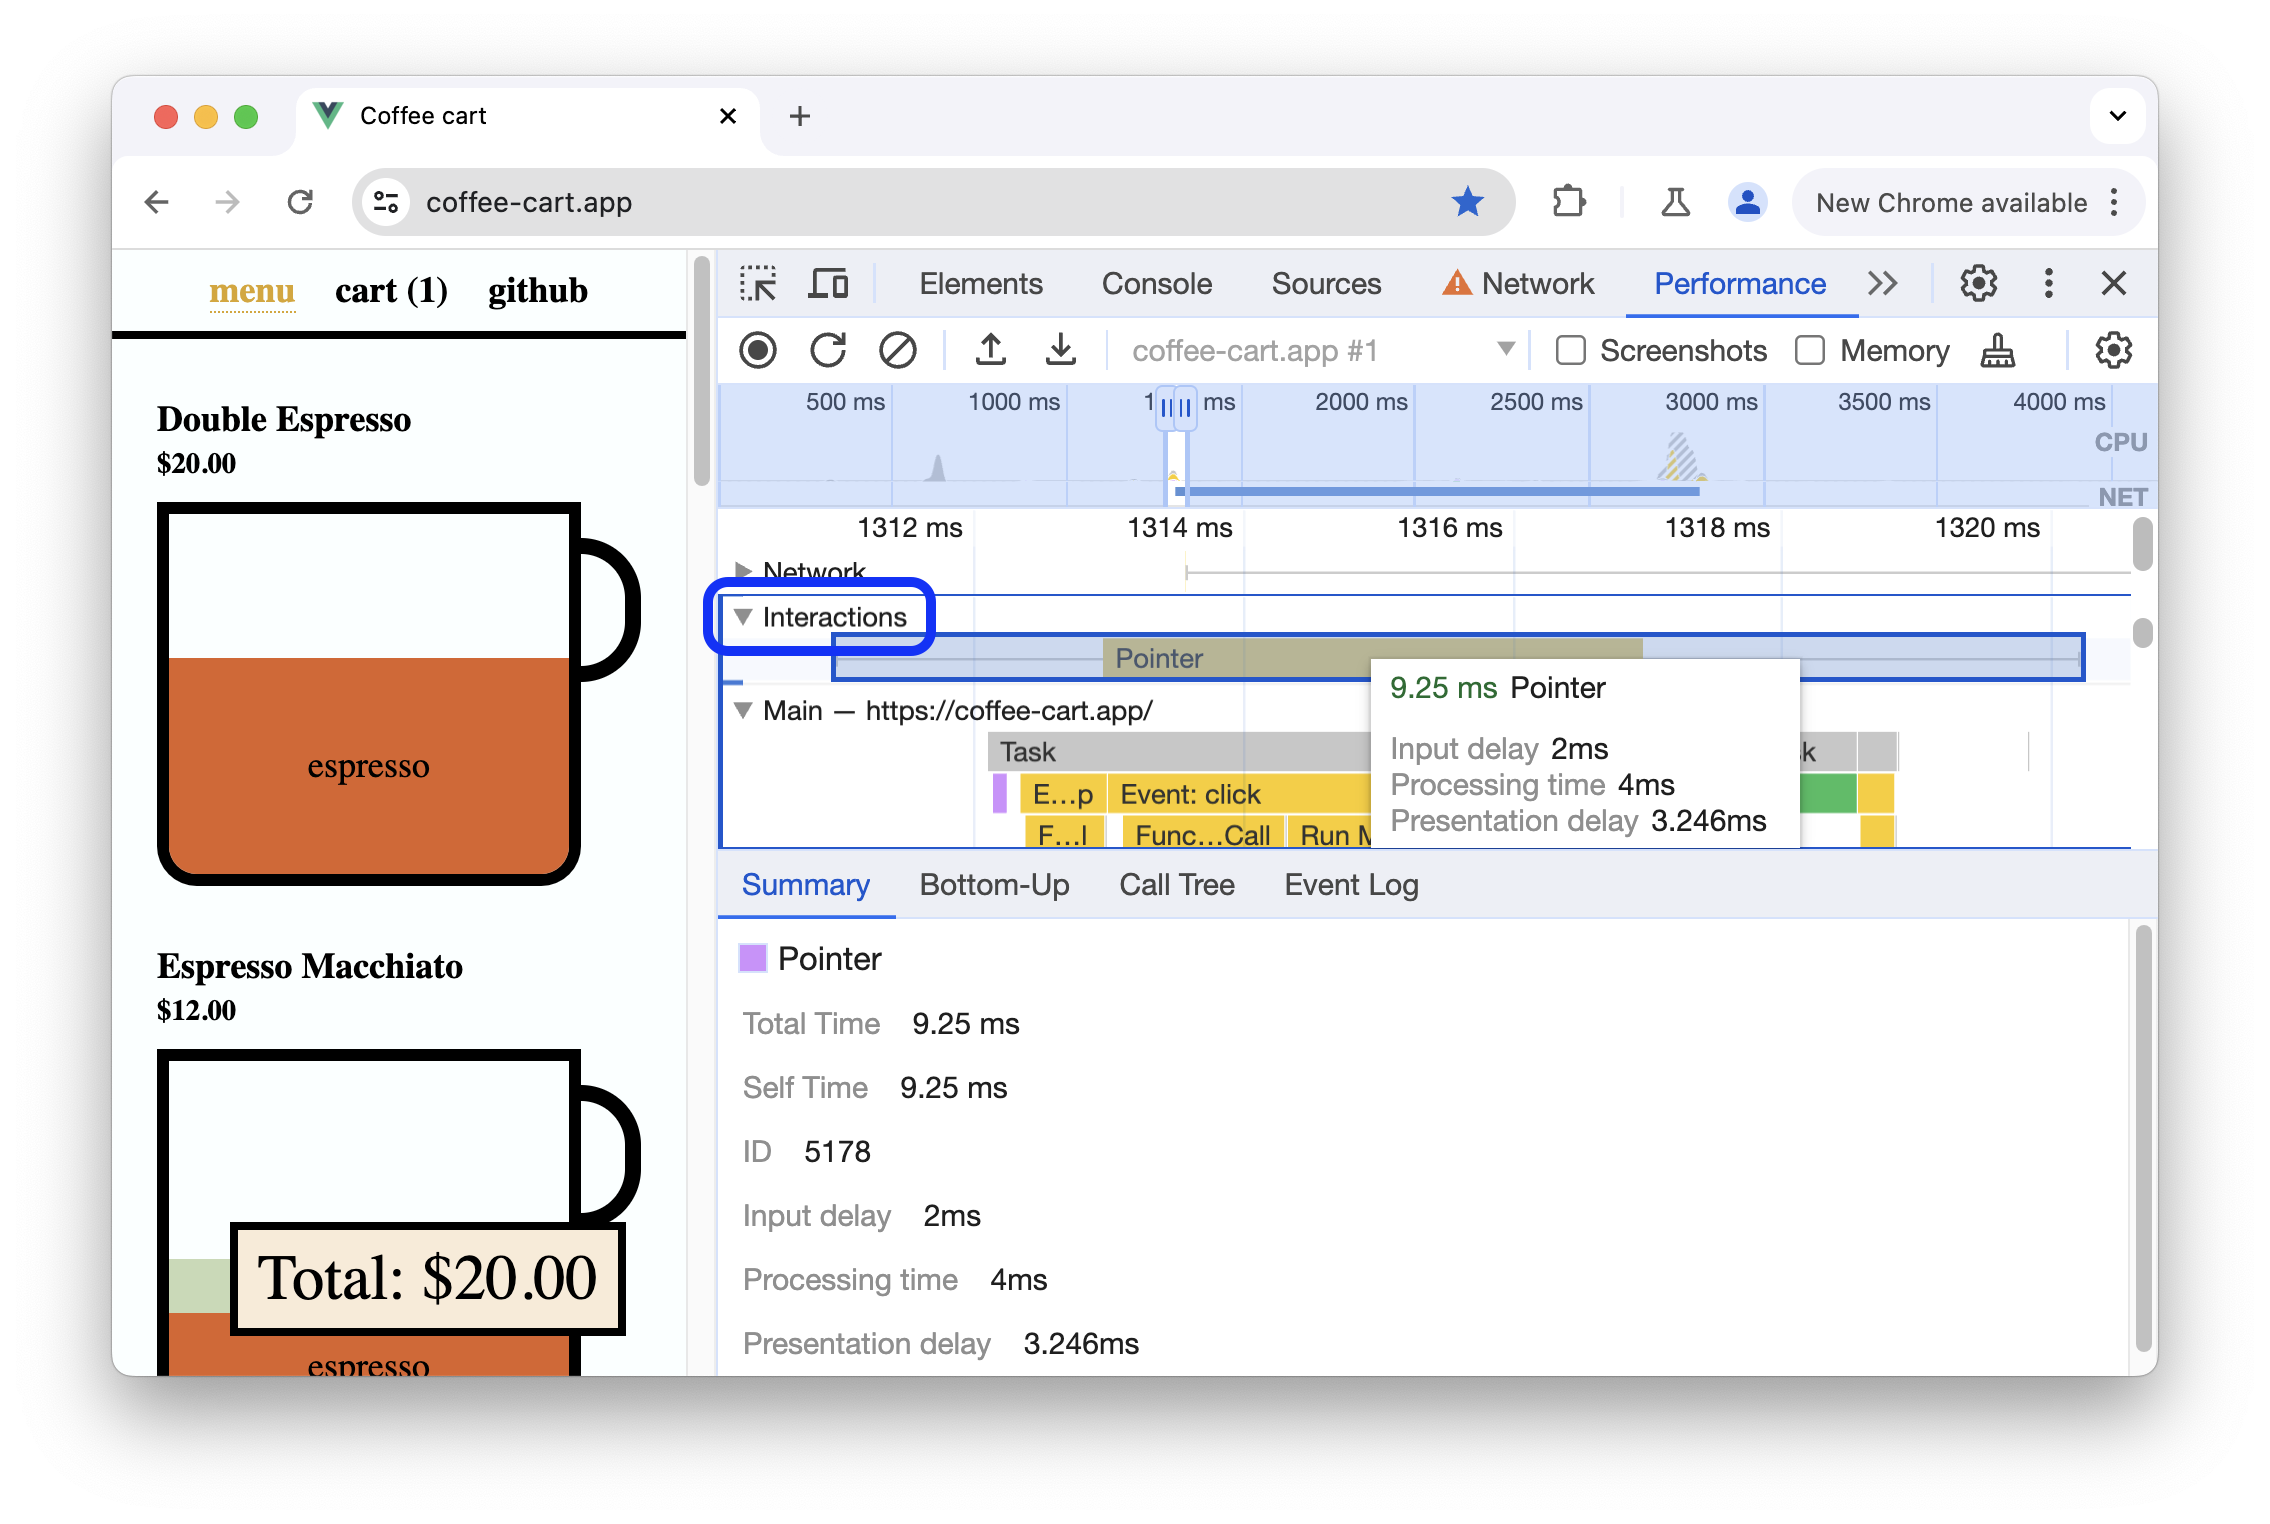Click the reload and profile icon
Viewport: 2270px width, 1524px height.
[830, 350]
